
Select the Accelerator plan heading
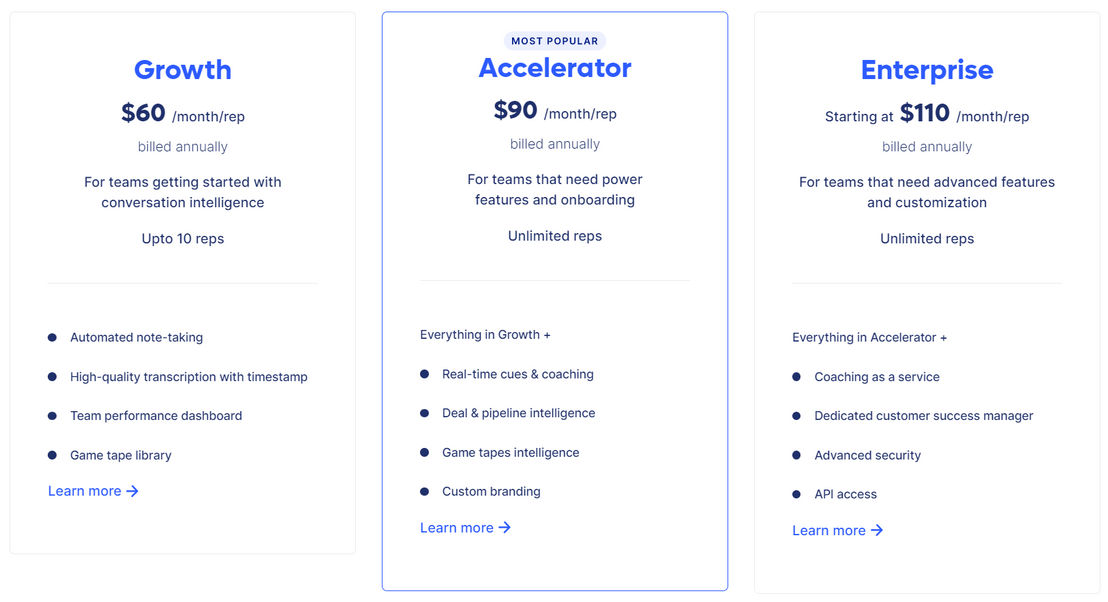[555, 68]
